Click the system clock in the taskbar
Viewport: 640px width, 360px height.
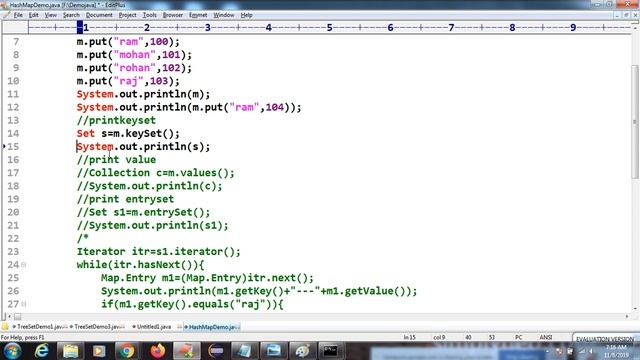click(x=616, y=351)
